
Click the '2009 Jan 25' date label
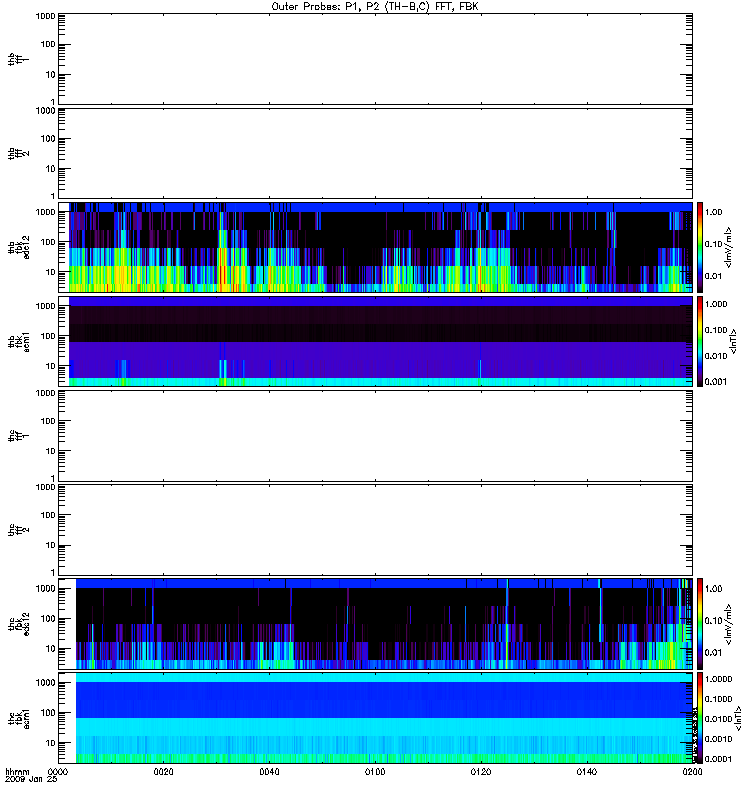(31, 780)
